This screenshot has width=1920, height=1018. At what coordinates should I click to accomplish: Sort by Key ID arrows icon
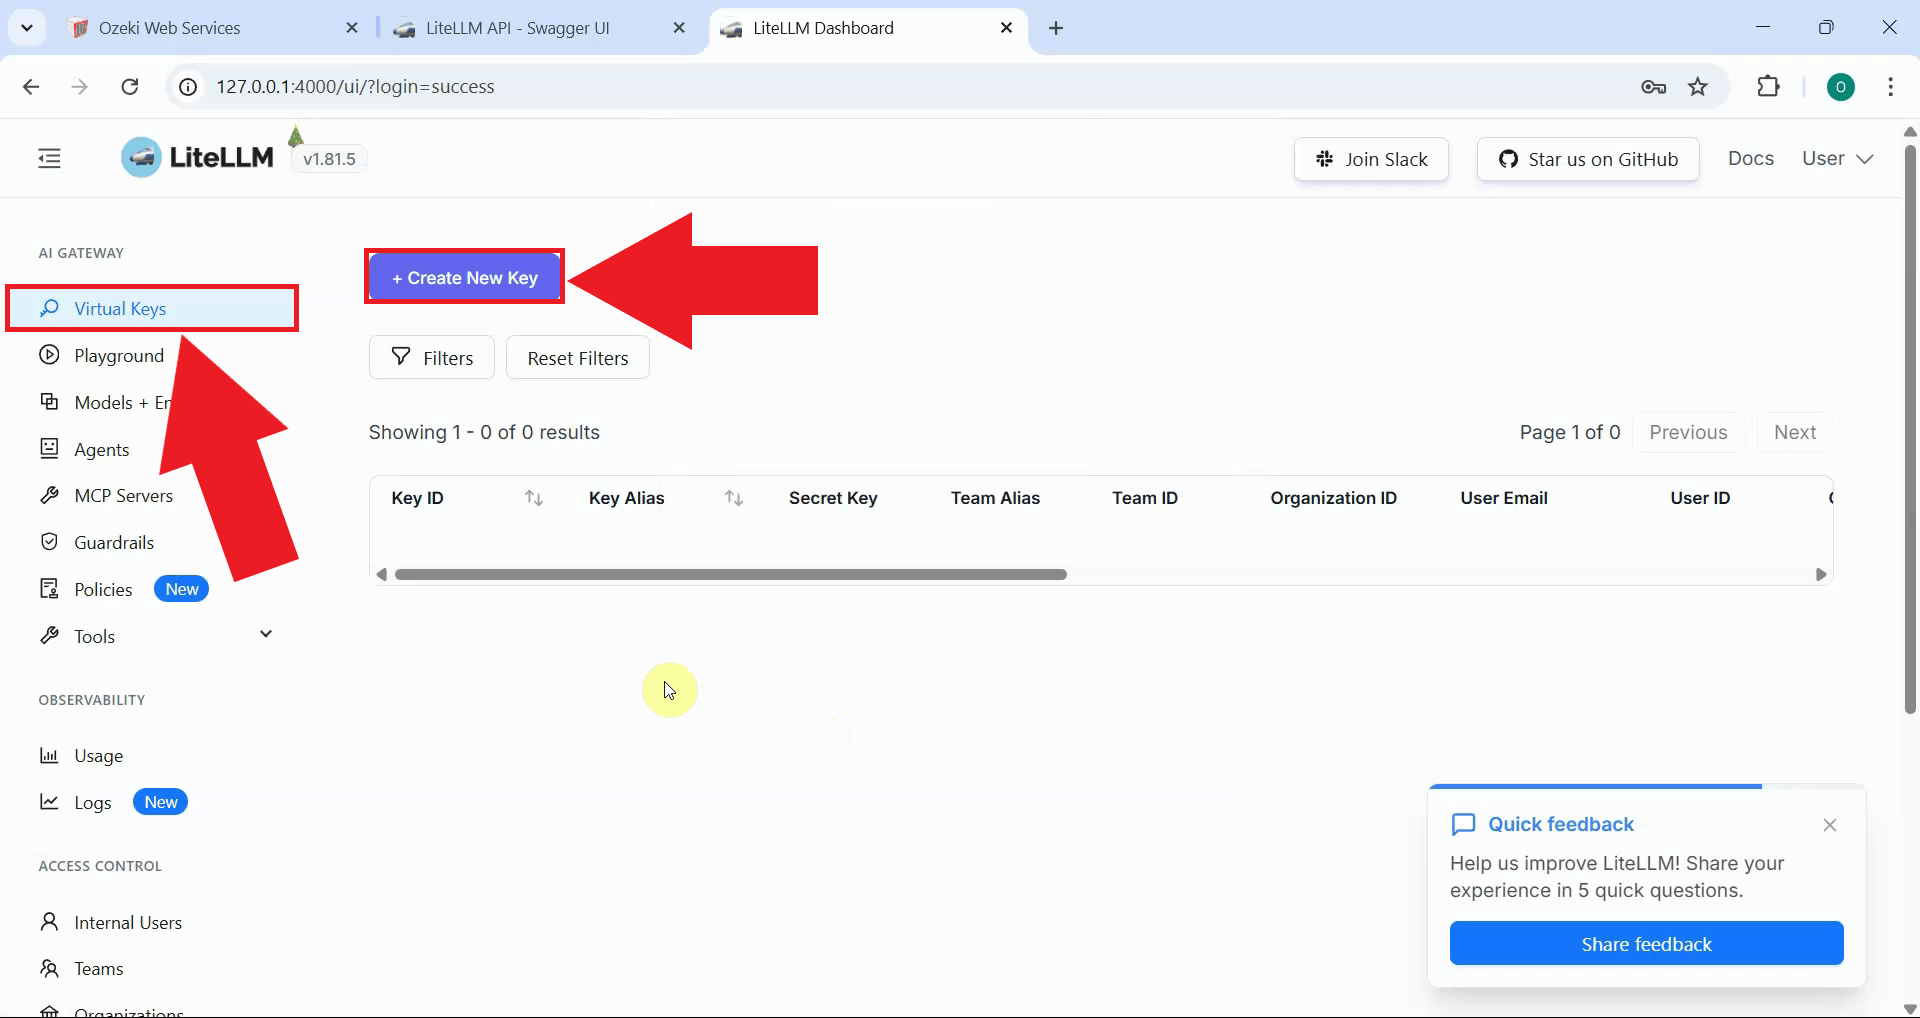pos(534,498)
